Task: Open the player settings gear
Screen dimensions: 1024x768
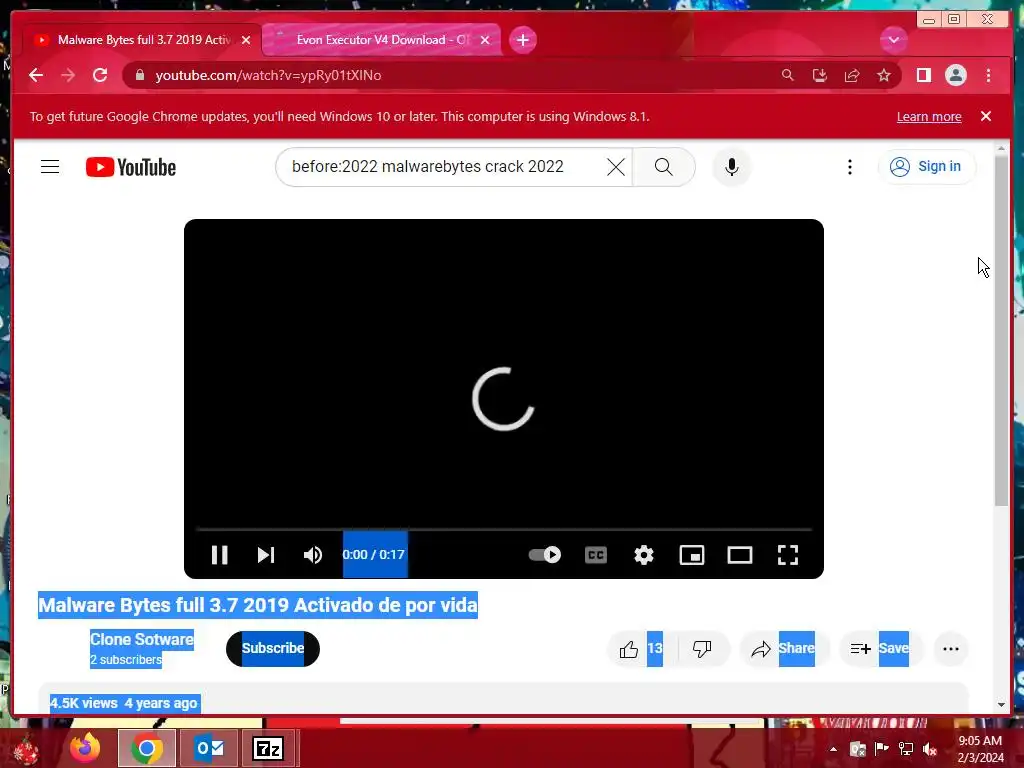Action: [644, 555]
